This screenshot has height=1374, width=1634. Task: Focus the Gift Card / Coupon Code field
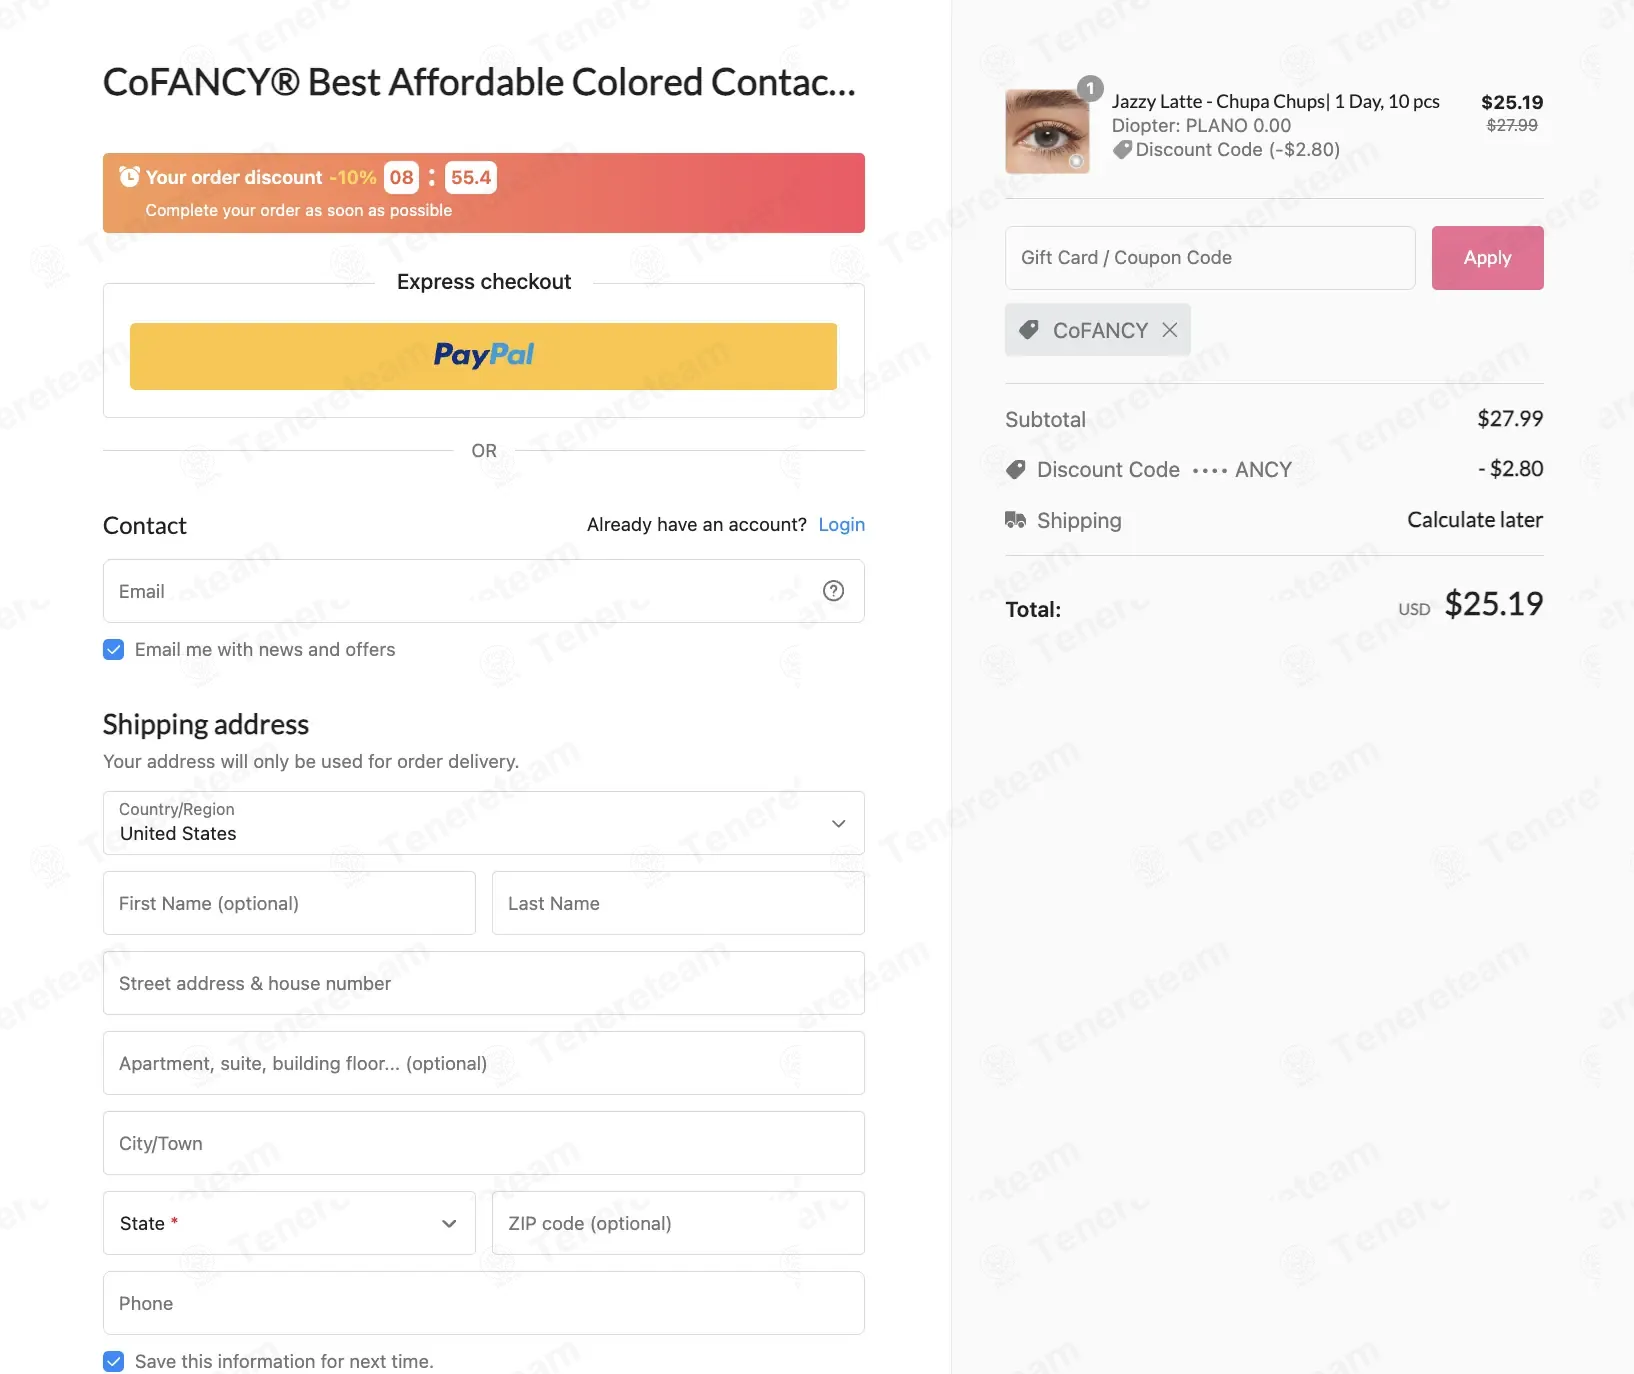click(1210, 258)
